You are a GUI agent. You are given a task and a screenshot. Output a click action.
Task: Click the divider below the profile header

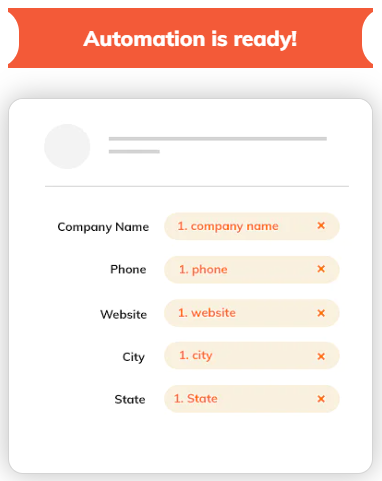pyautogui.click(x=197, y=186)
